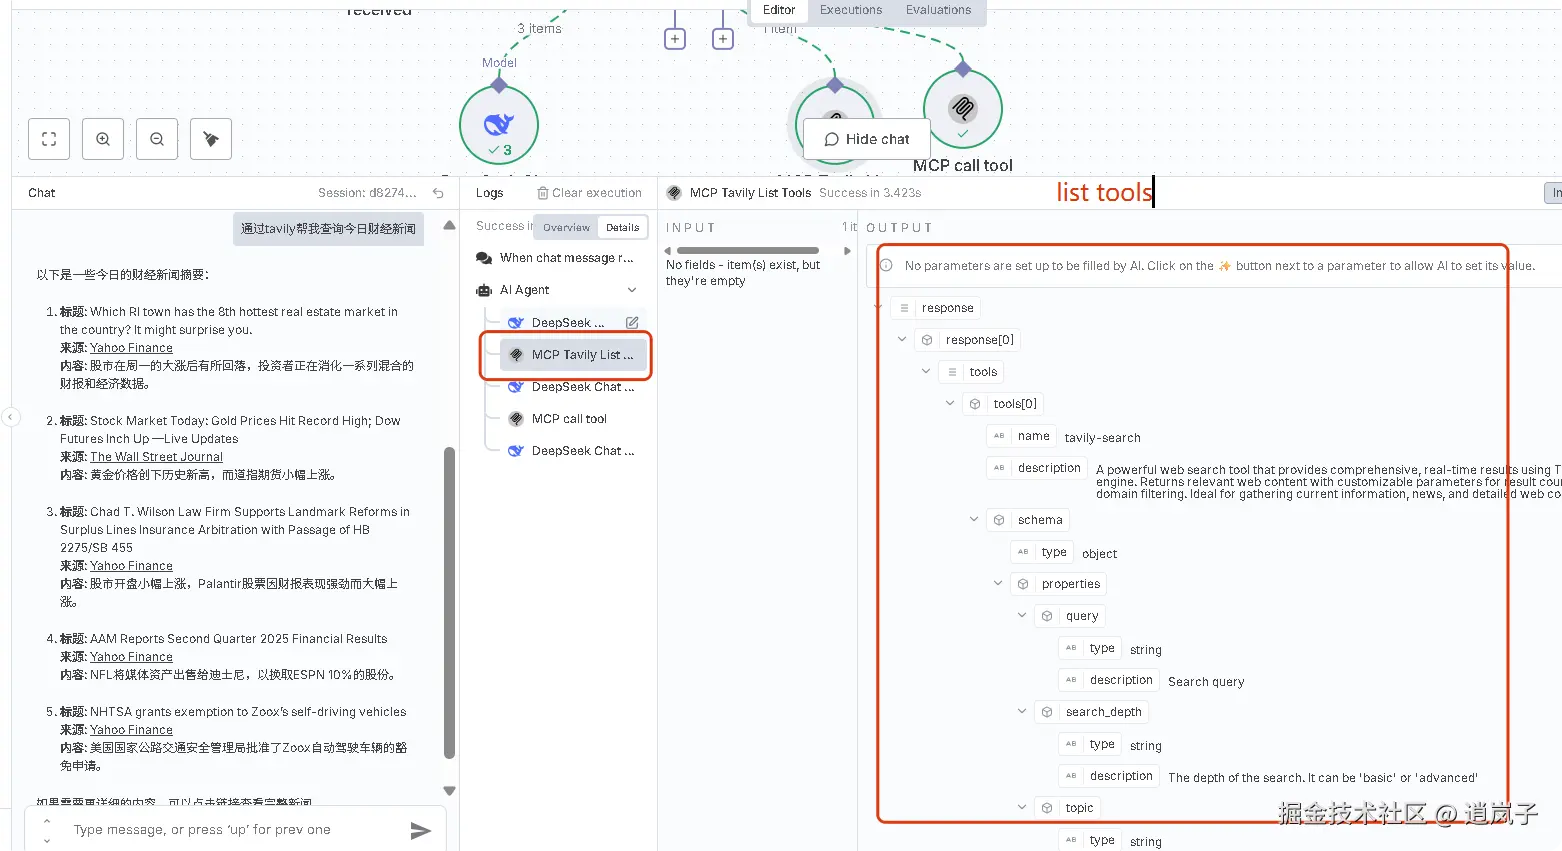Open The Wall Street Journal link
Image resolution: width=1562 pixels, height=851 pixels.
click(156, 457)
